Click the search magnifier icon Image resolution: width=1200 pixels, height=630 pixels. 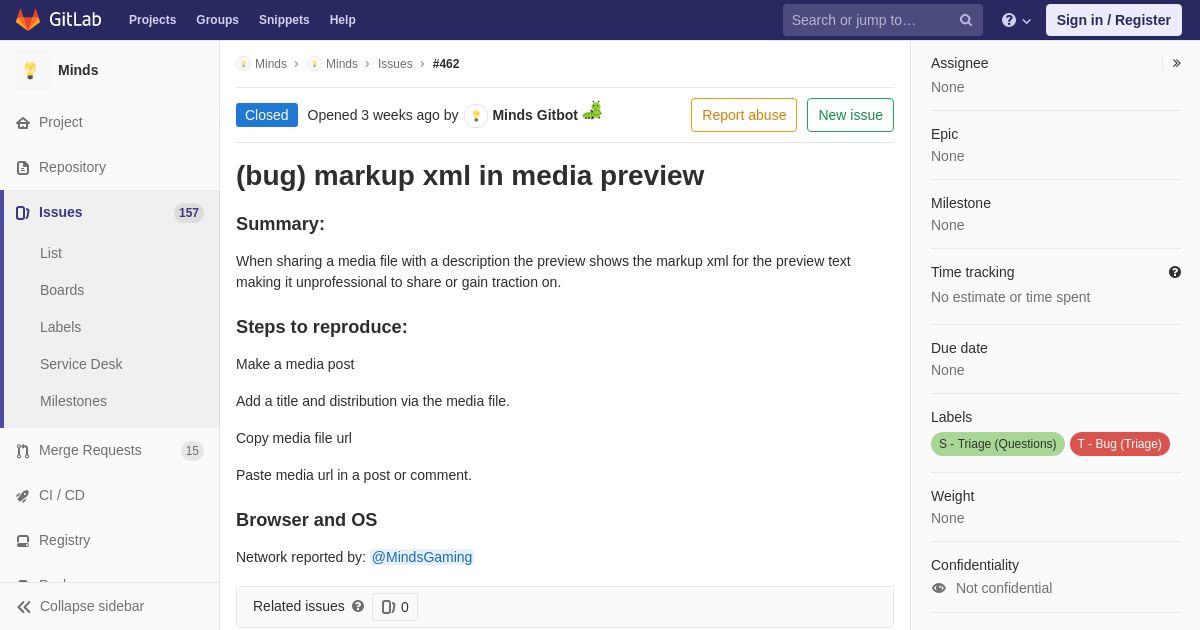coord(965,20)
